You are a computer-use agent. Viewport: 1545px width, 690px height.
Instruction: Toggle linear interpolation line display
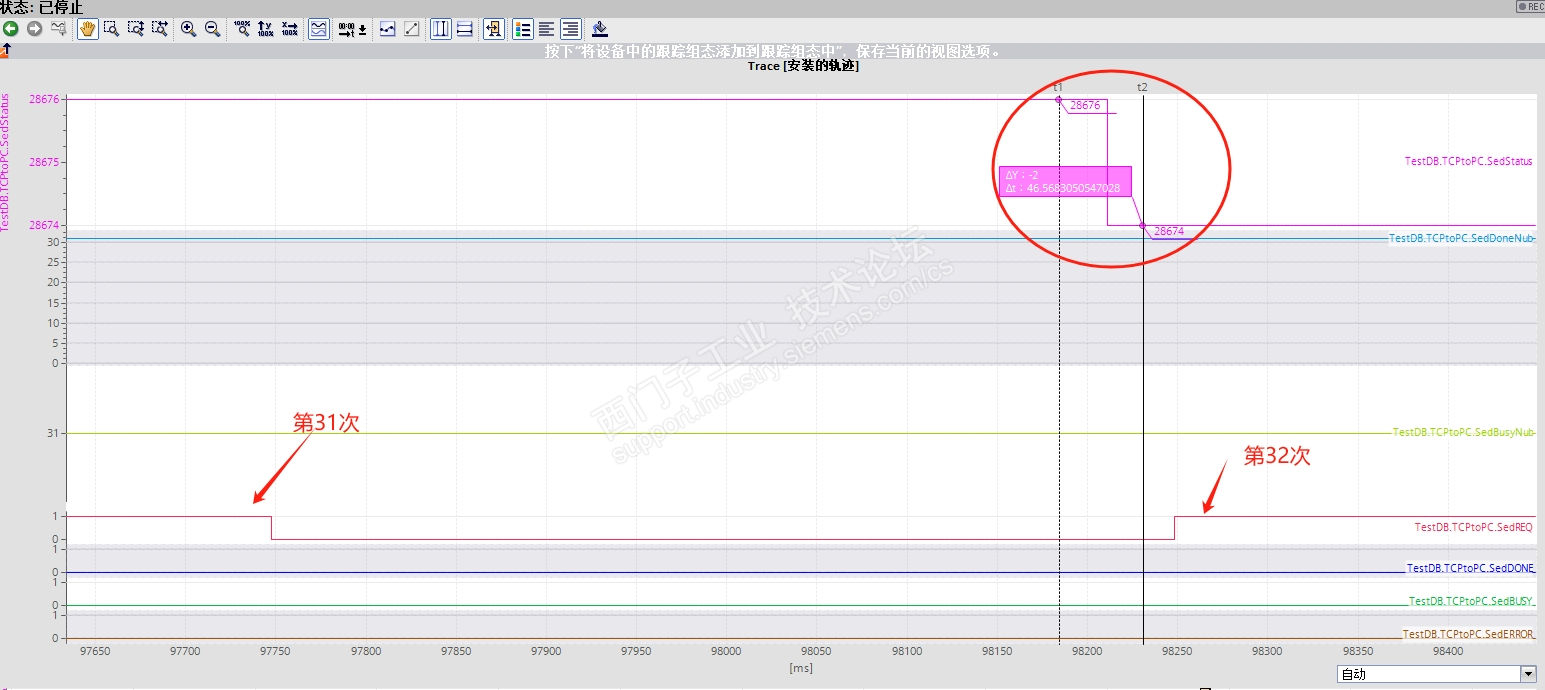[x=411, y=29]
